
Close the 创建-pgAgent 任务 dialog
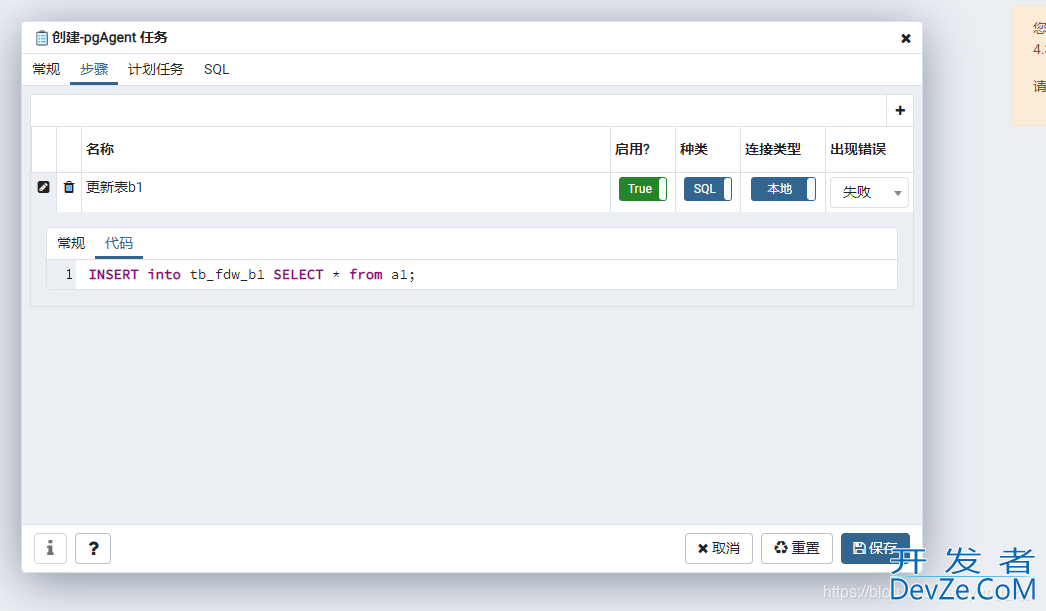[905, 39]
